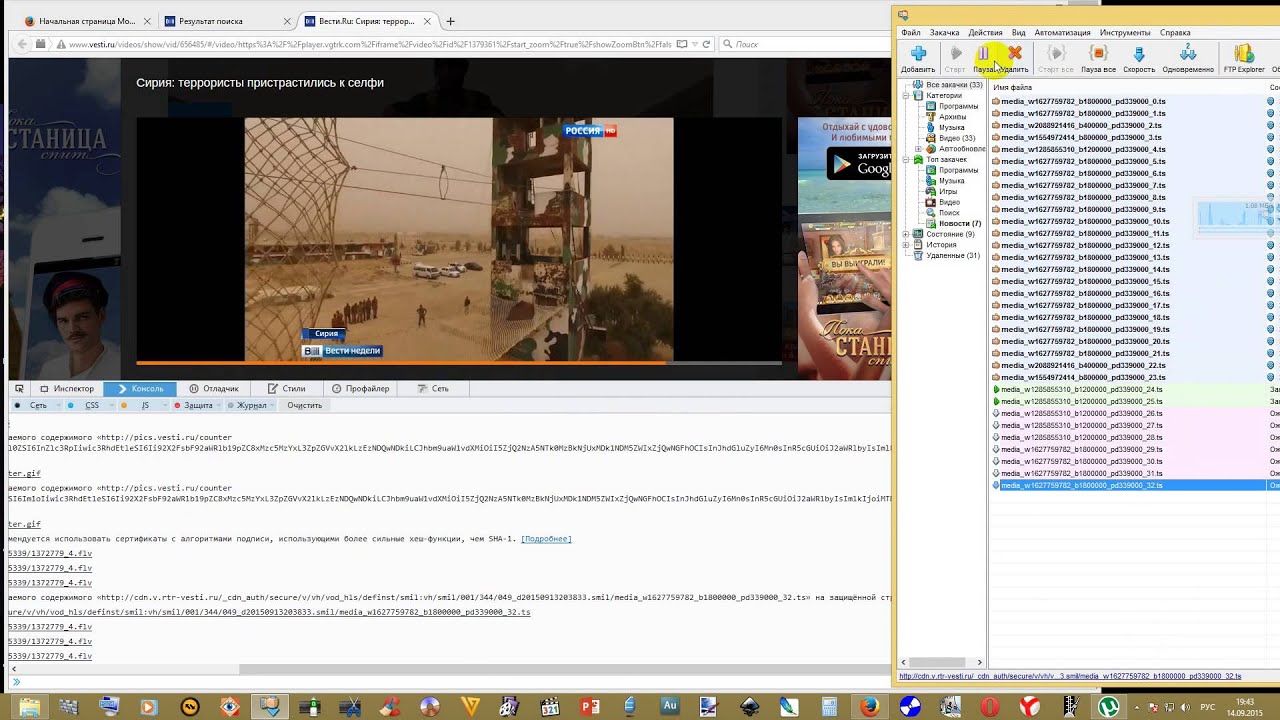Open the Скорость speed icon

[x=1139, y=53]
